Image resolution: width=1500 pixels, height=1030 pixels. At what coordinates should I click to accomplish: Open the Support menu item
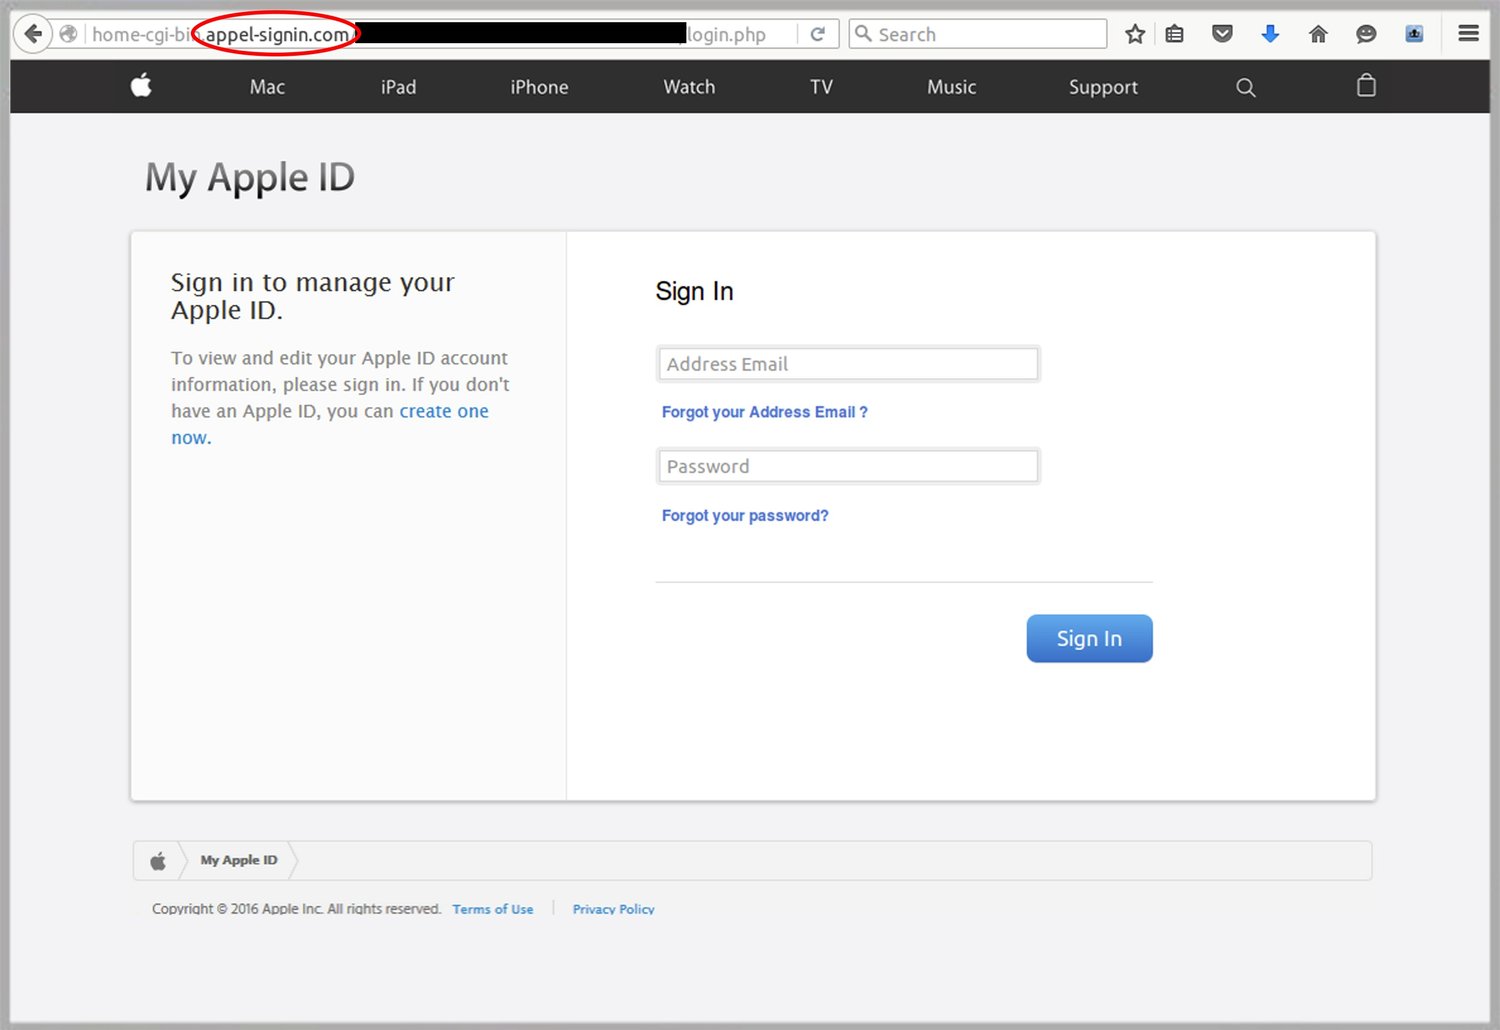click(x=1103, y=87)
